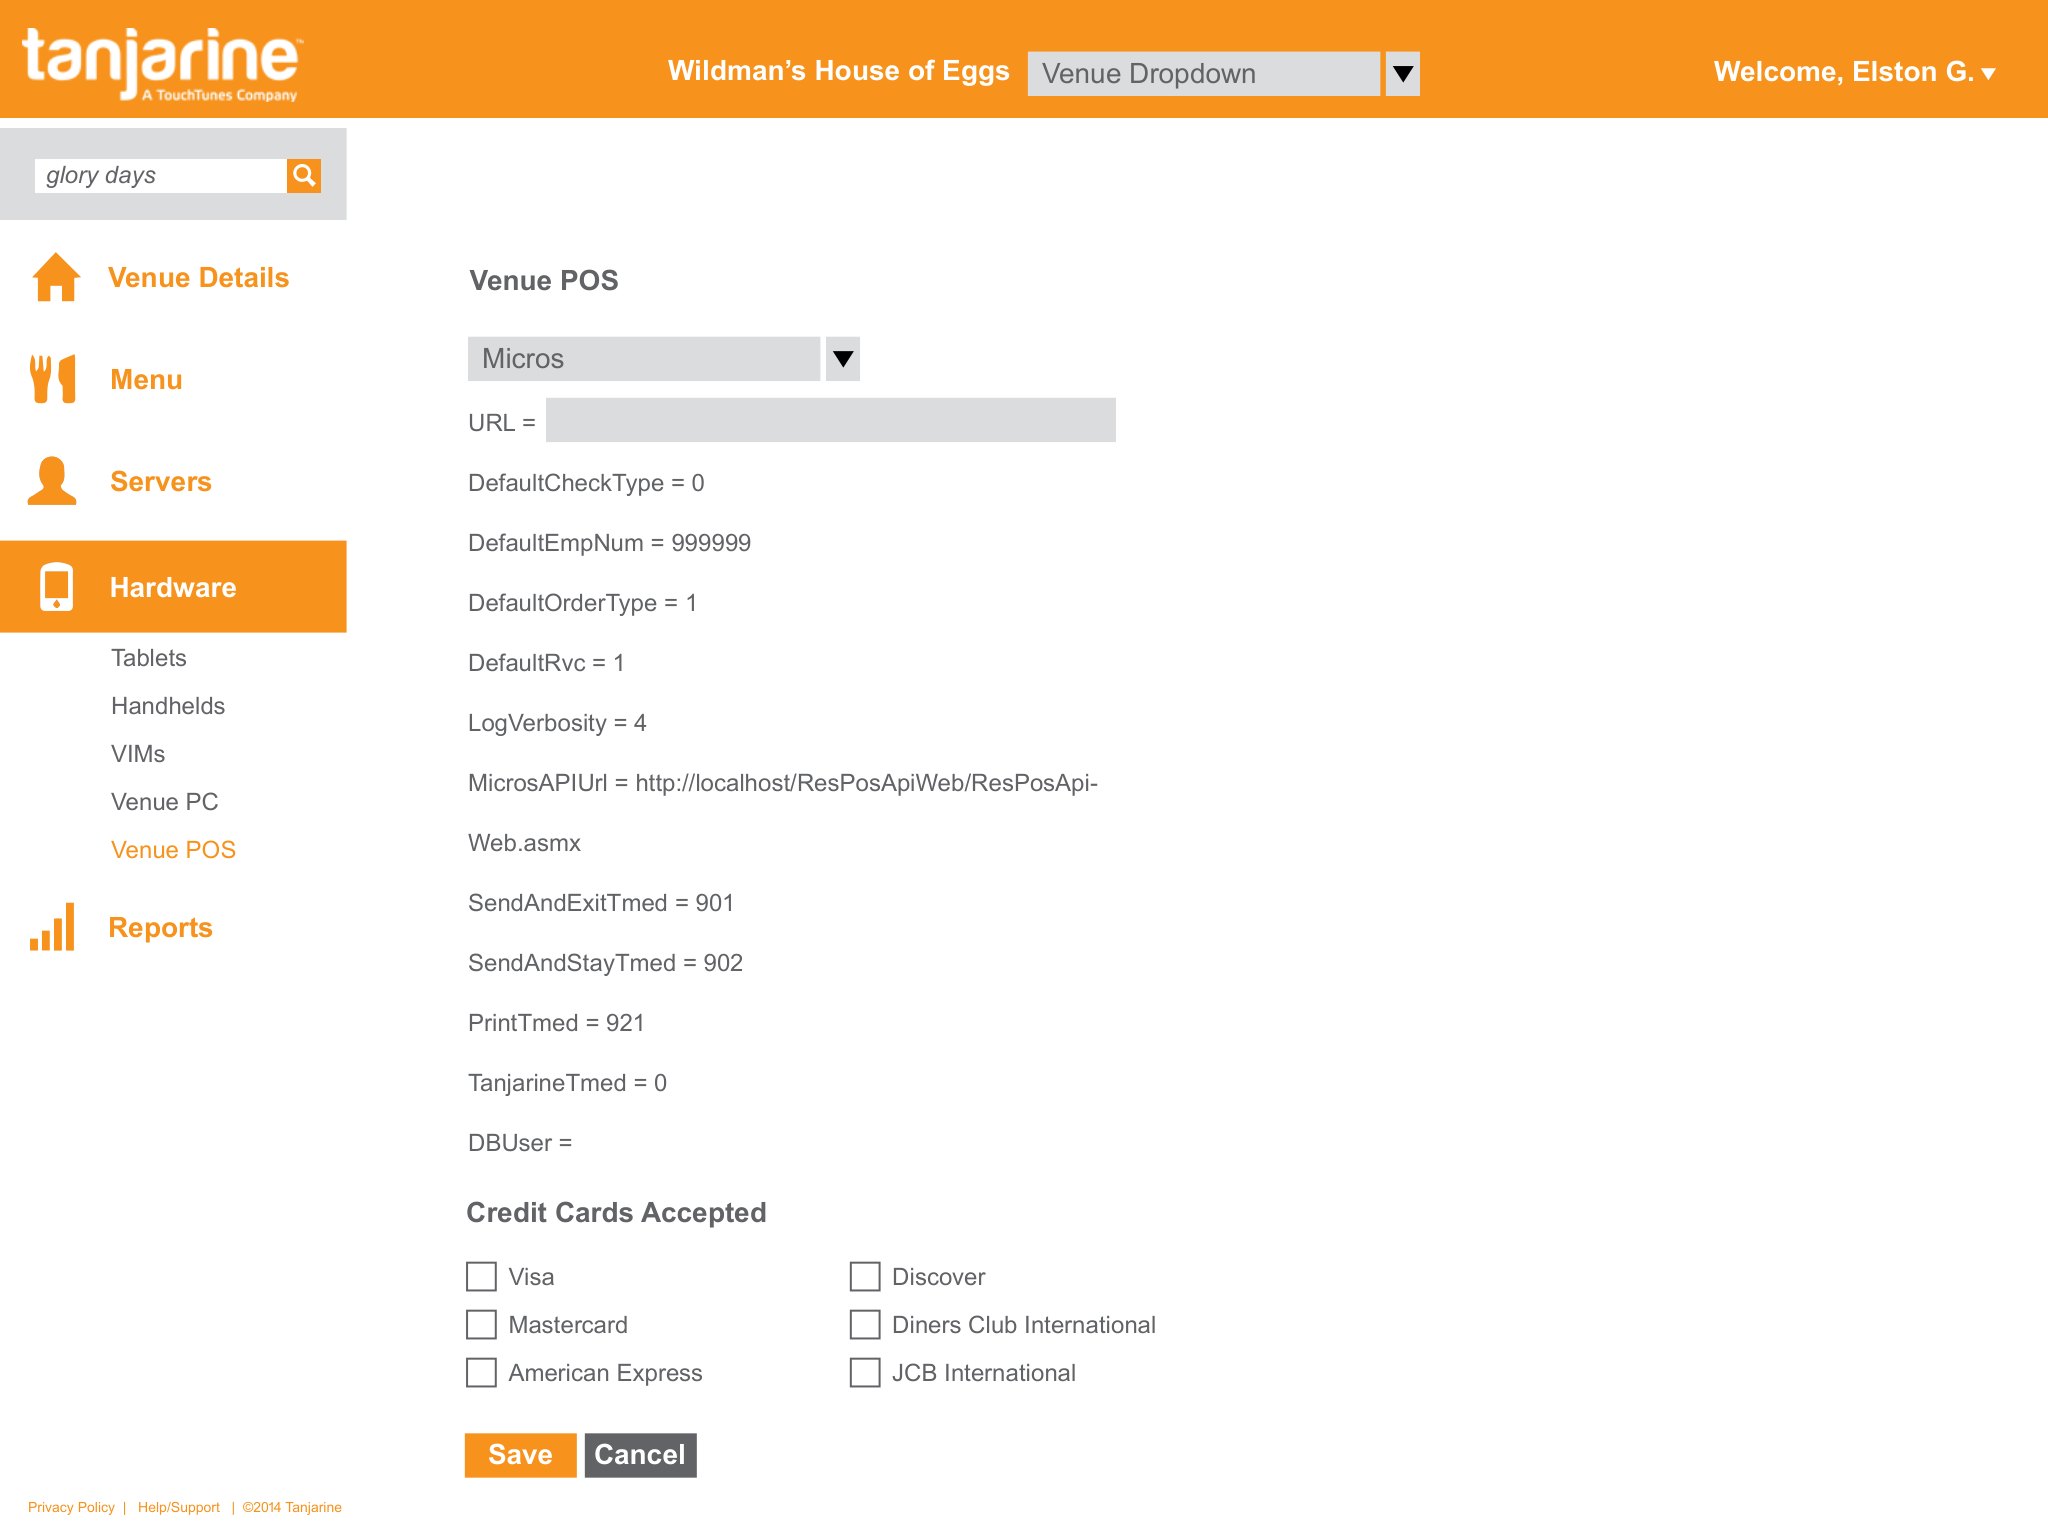Expand the Welcome, Elston G. user menu
This screenshot has height=1536, width=2048.
tap(1855, 72)
